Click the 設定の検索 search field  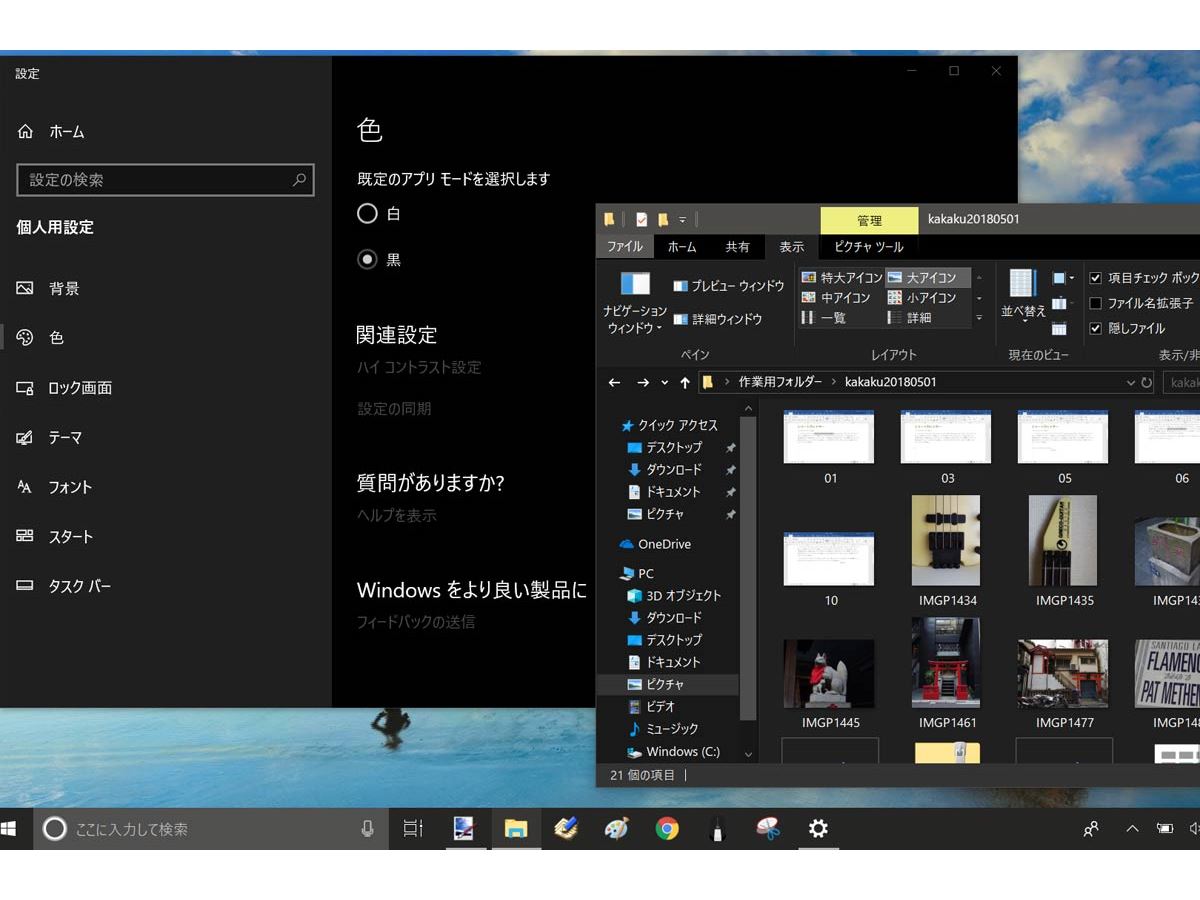pyautogui.click(x=166, y=180)
